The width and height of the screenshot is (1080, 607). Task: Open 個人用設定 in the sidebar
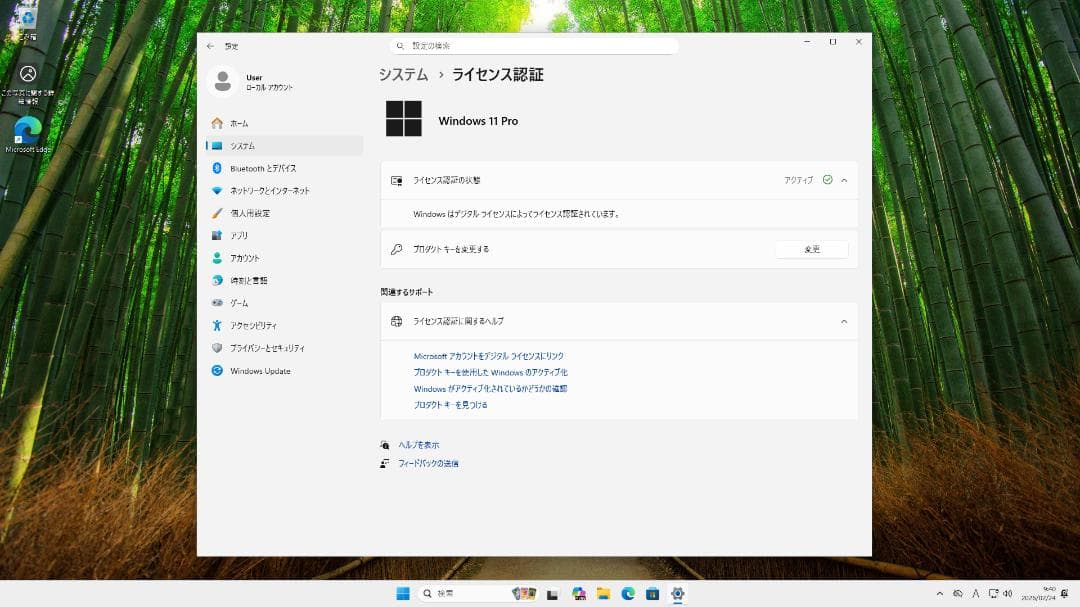pyautogui.click(x=284, y=213)
